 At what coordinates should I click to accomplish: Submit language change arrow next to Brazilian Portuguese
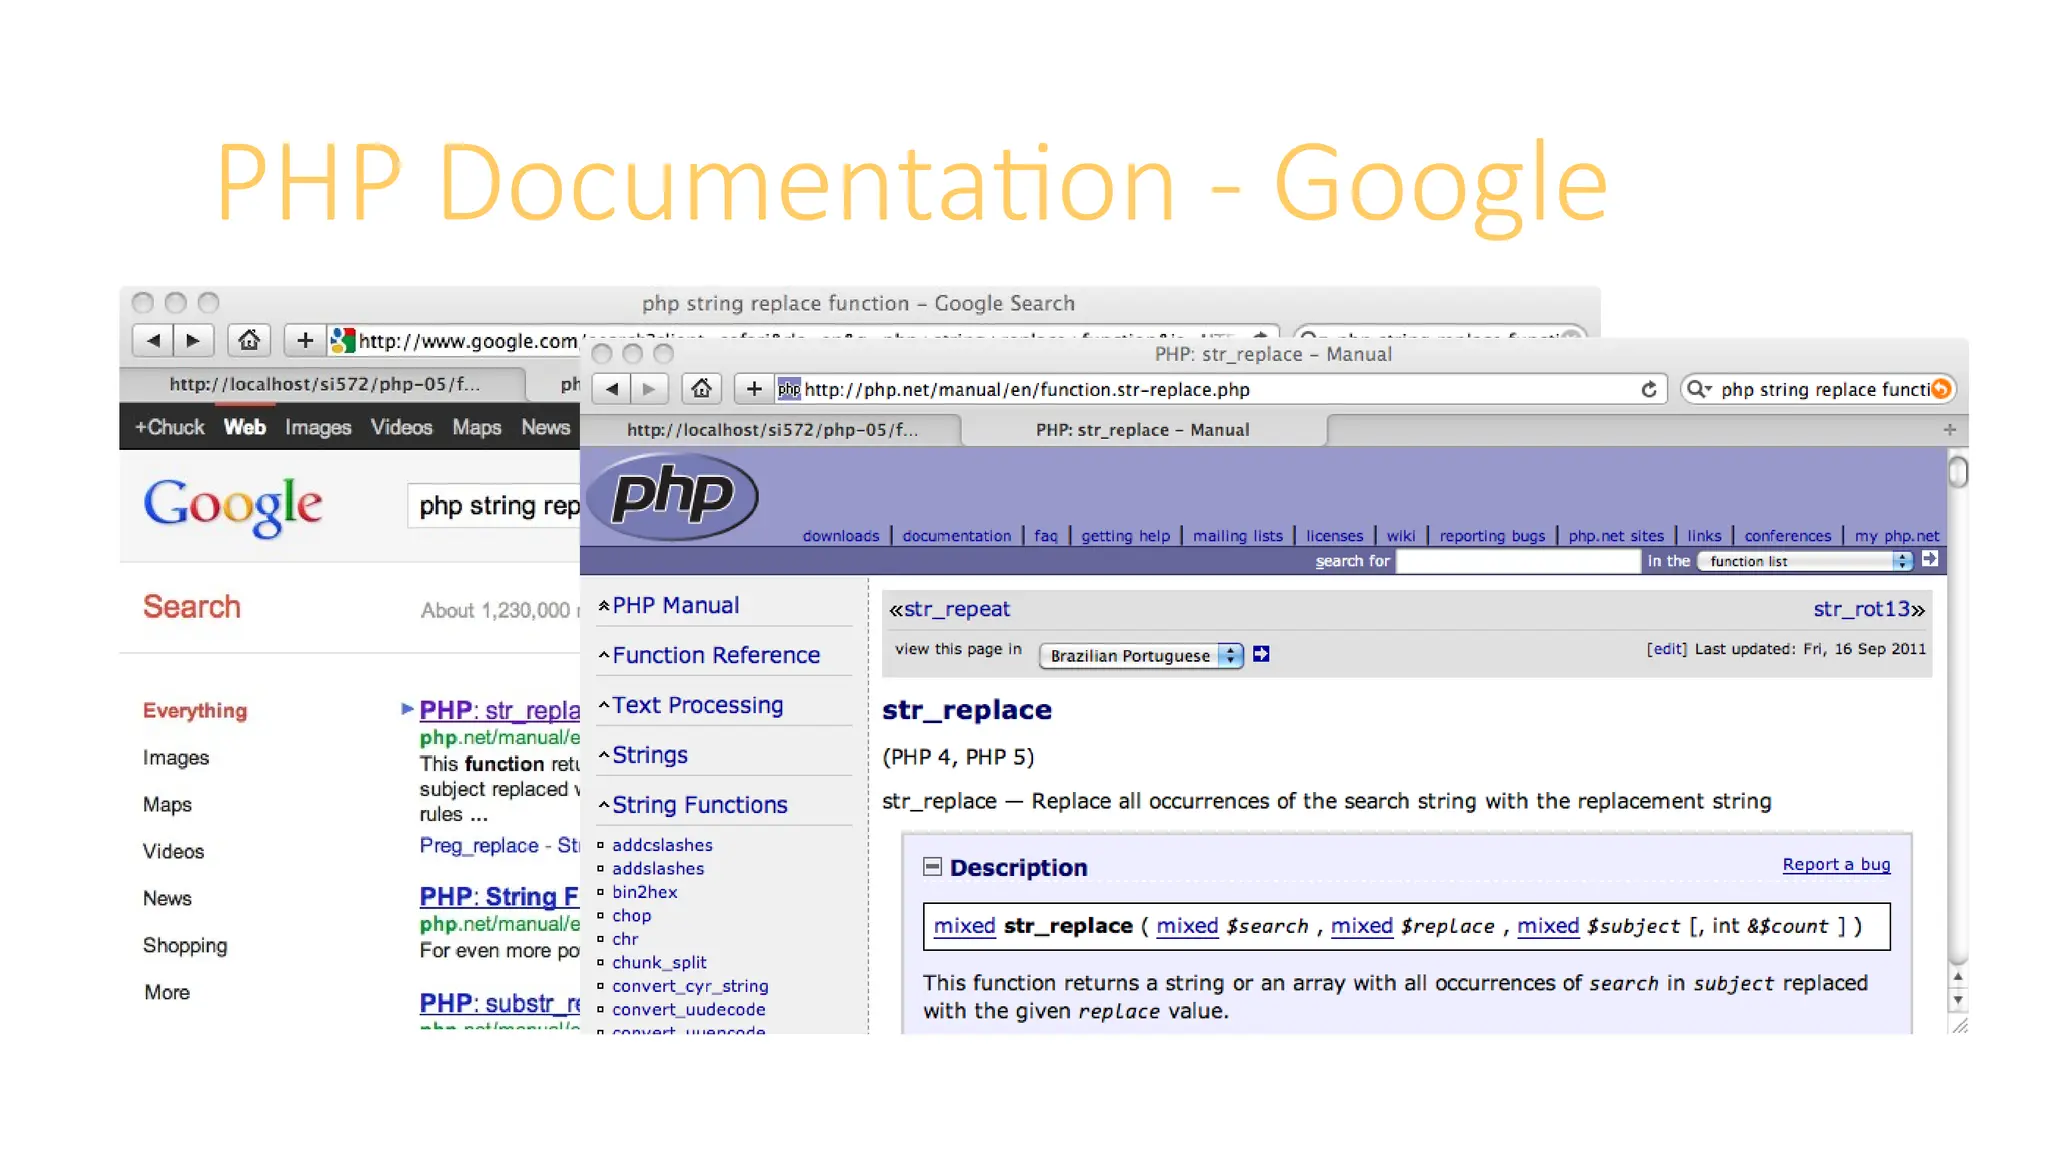(x=1261, y=654)
